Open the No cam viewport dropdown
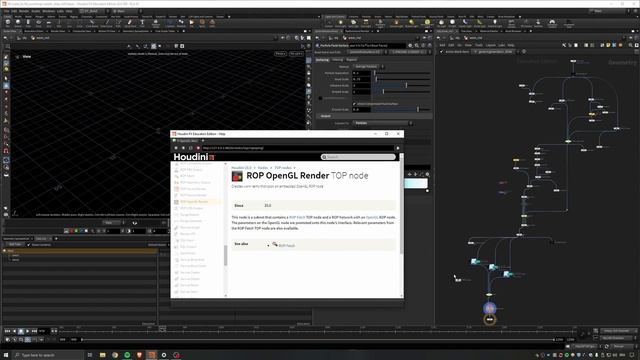 tap(296, 54)
